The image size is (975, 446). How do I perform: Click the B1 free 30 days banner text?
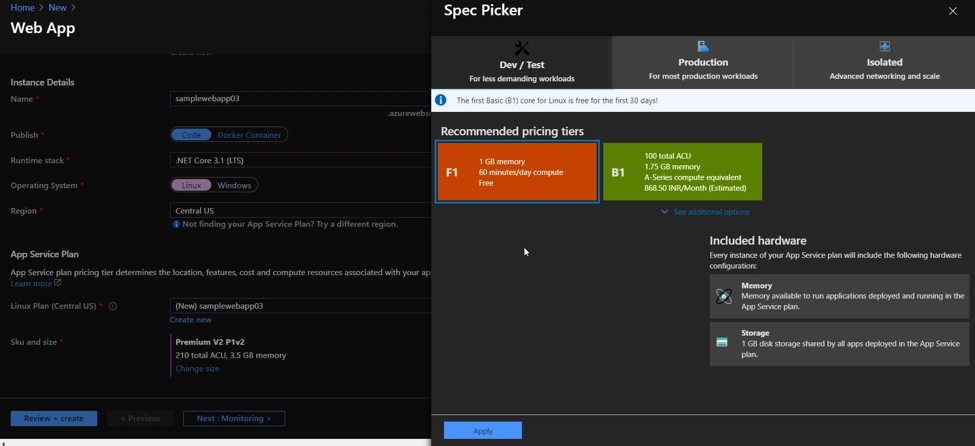(x=557, y=100)
